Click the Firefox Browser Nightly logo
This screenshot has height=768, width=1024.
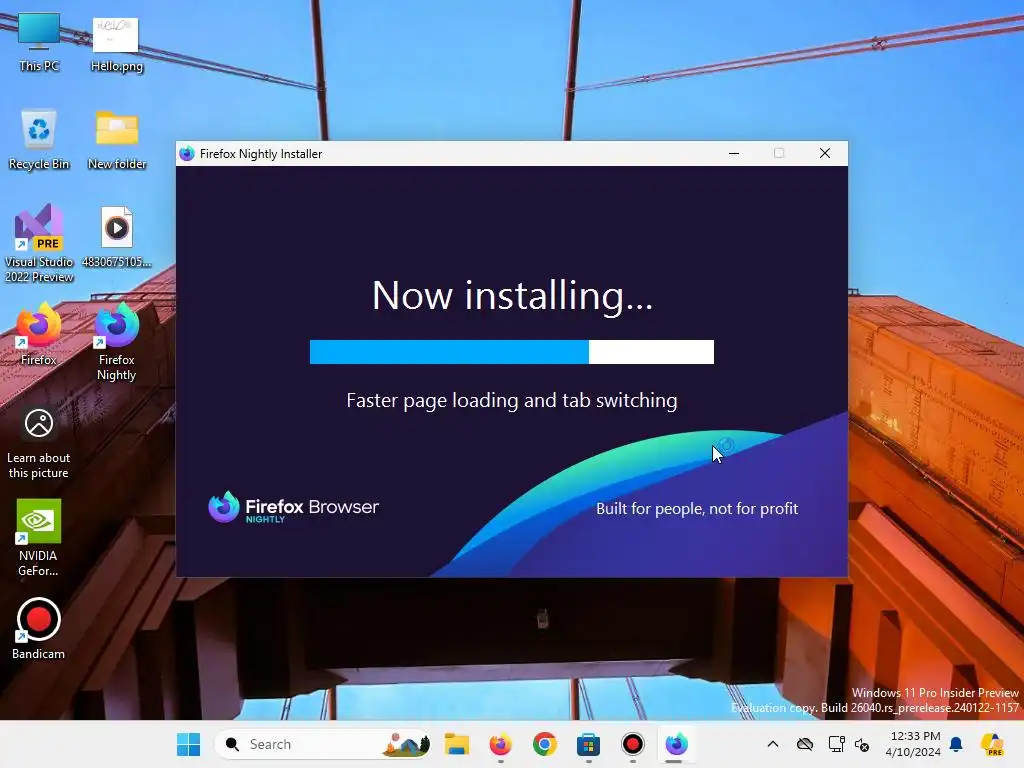click(x=293, y=507)
